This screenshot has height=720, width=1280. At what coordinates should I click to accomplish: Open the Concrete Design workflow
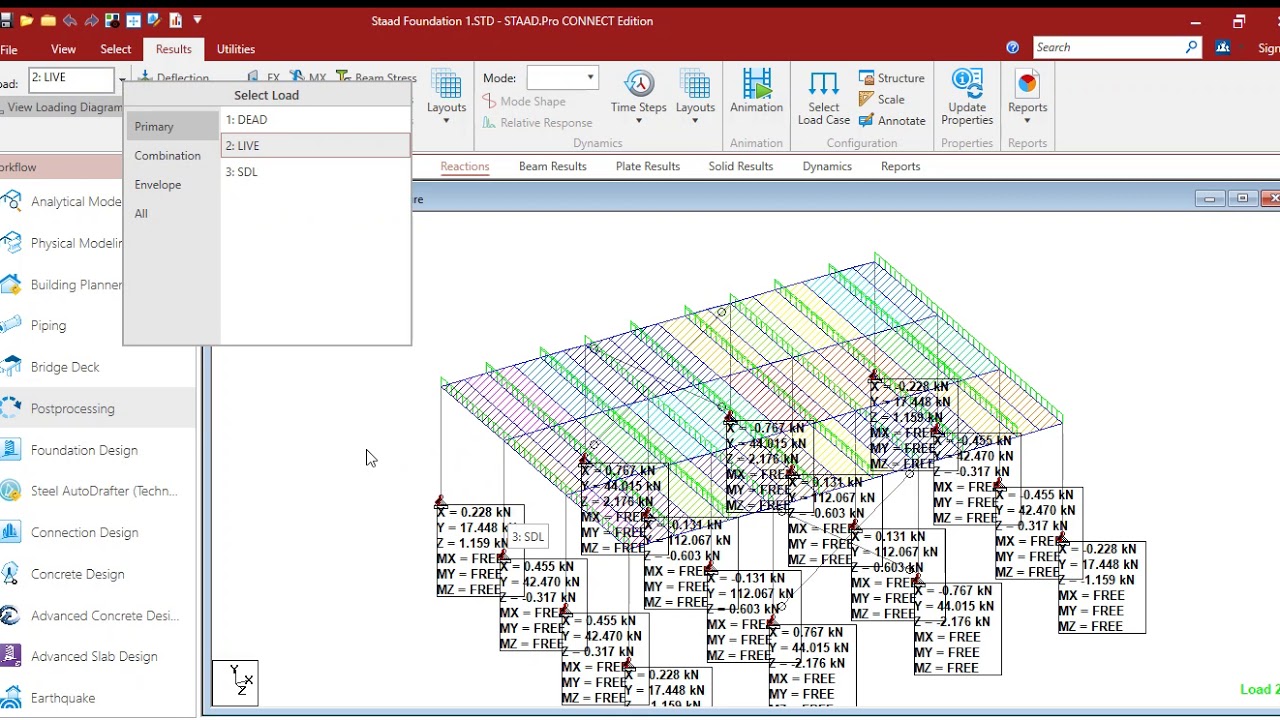[98, 574]
